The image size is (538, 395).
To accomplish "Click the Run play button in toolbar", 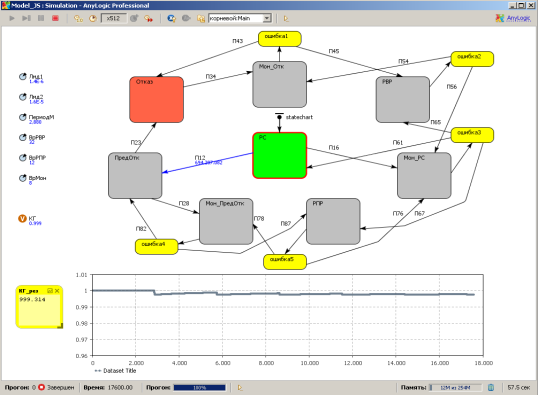I will (12, 18).
